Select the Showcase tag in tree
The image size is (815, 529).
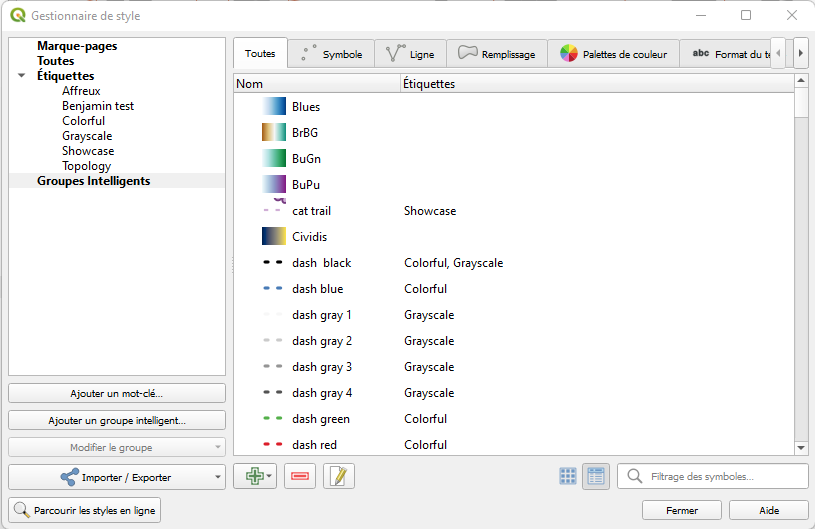pyautogui.click(x=88, y=151)
